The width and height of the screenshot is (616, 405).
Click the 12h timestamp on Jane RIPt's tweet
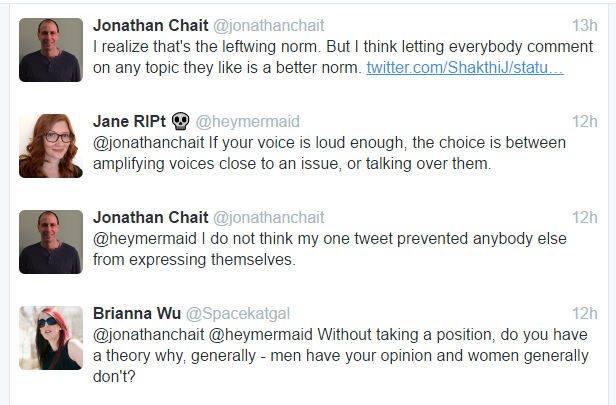585,121
